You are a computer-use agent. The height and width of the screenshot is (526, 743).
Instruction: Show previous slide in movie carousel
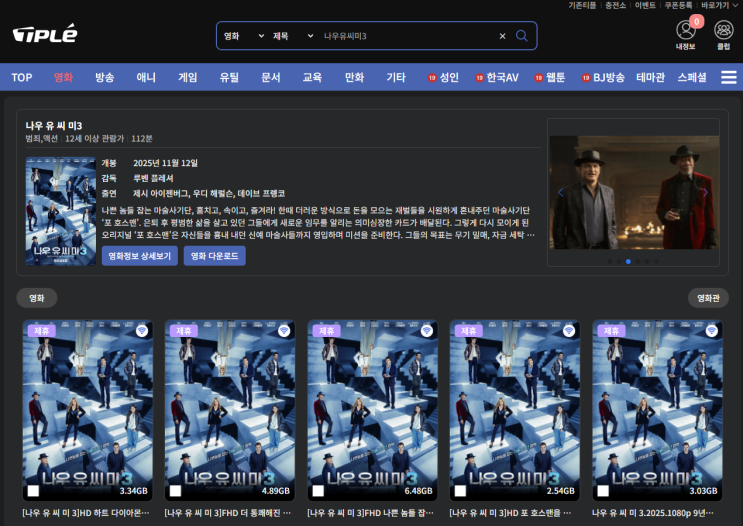pyautogui.click(x=561, y=192)
